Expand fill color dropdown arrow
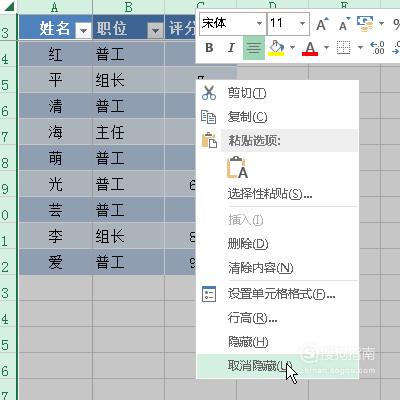Image resolution: width=400 pixels, height=400 pixels. click(292, 47)
